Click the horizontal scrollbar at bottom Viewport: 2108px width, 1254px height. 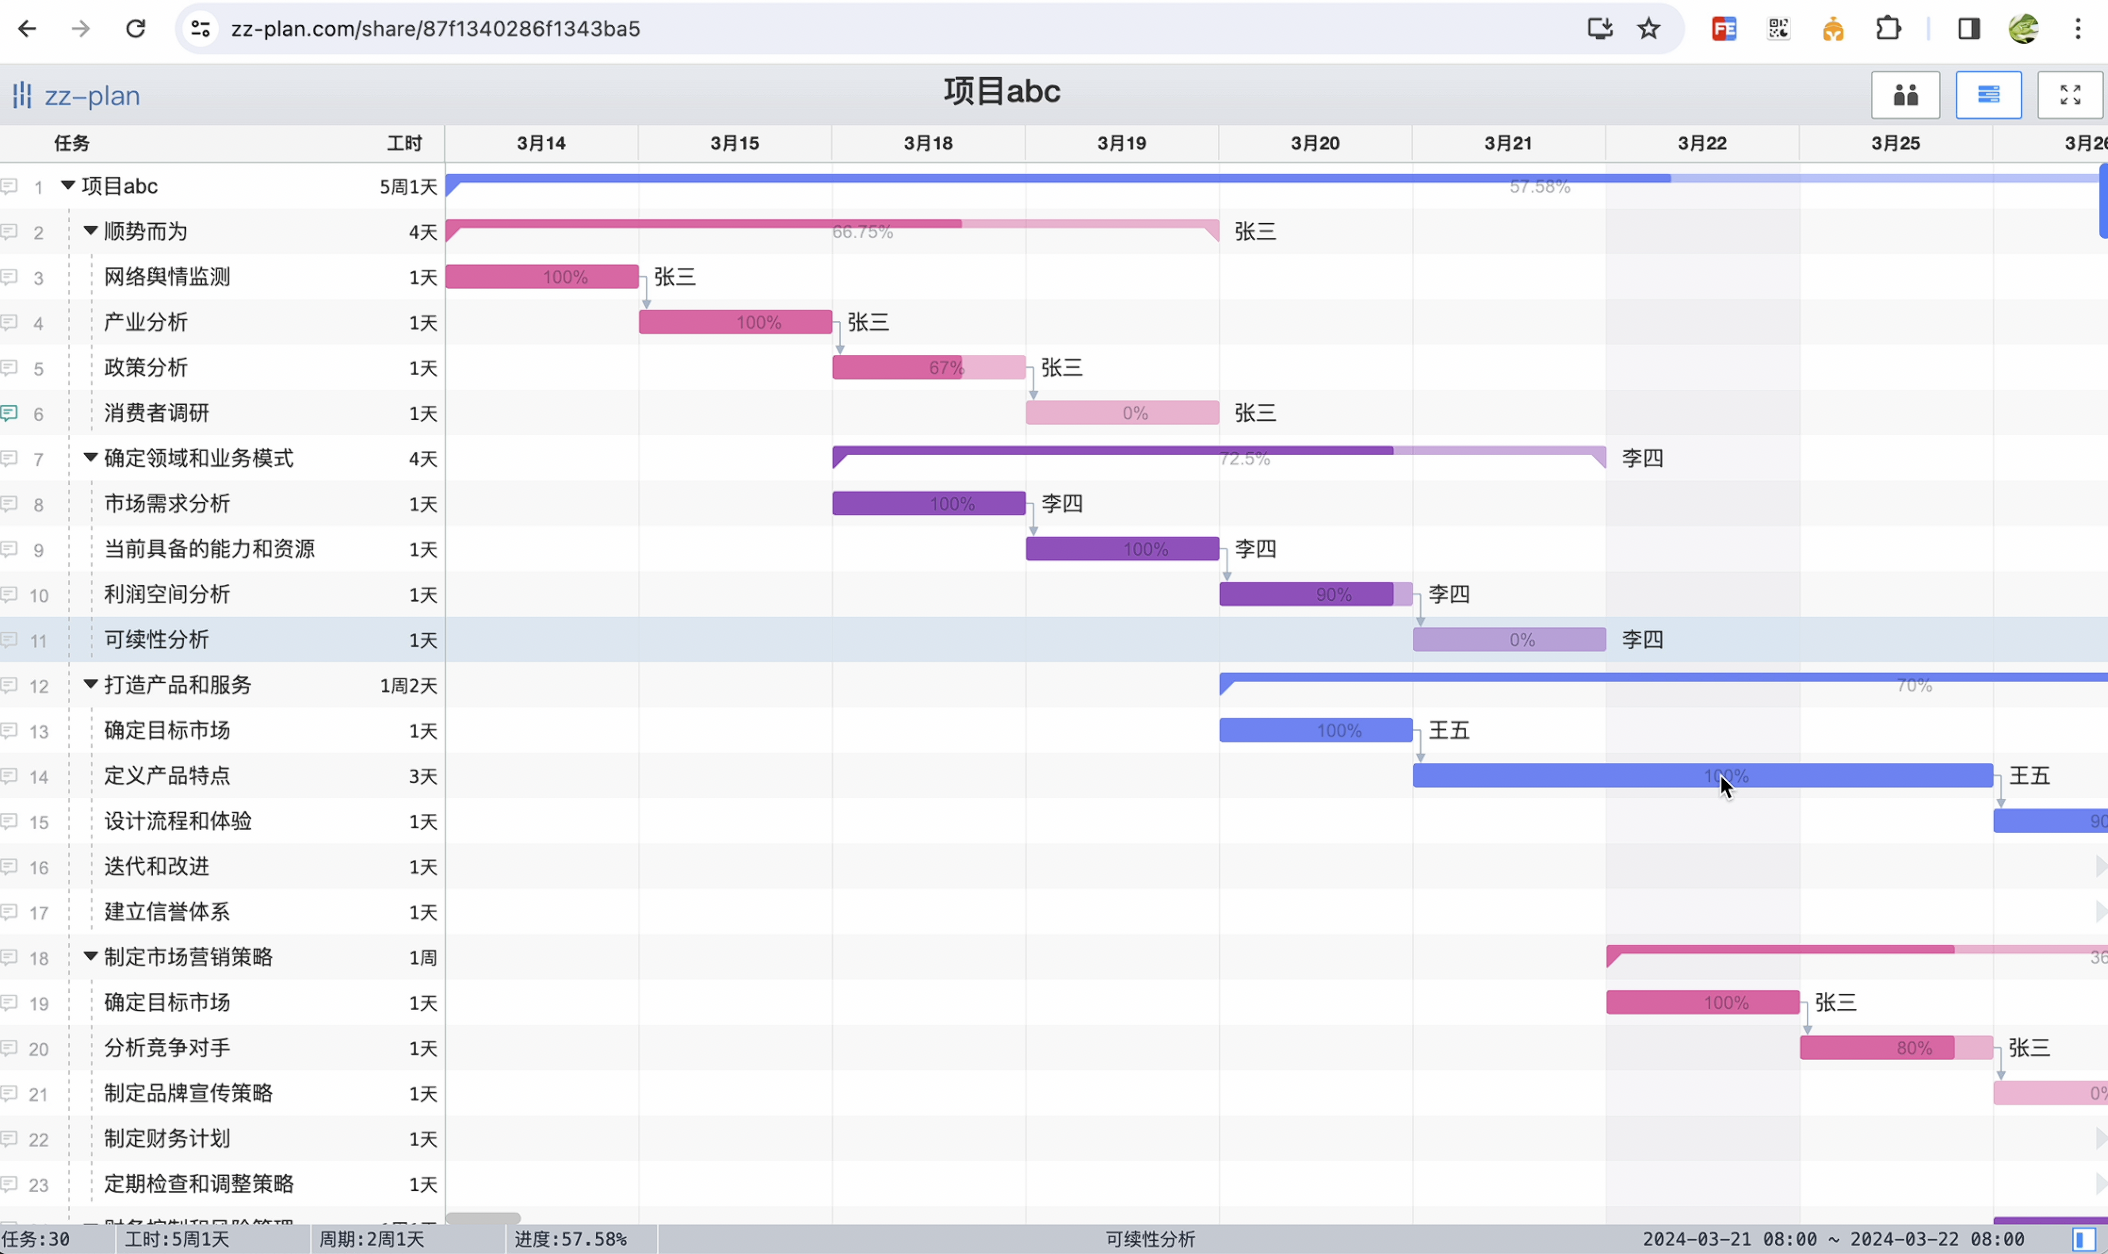(x=483, y=1218)
